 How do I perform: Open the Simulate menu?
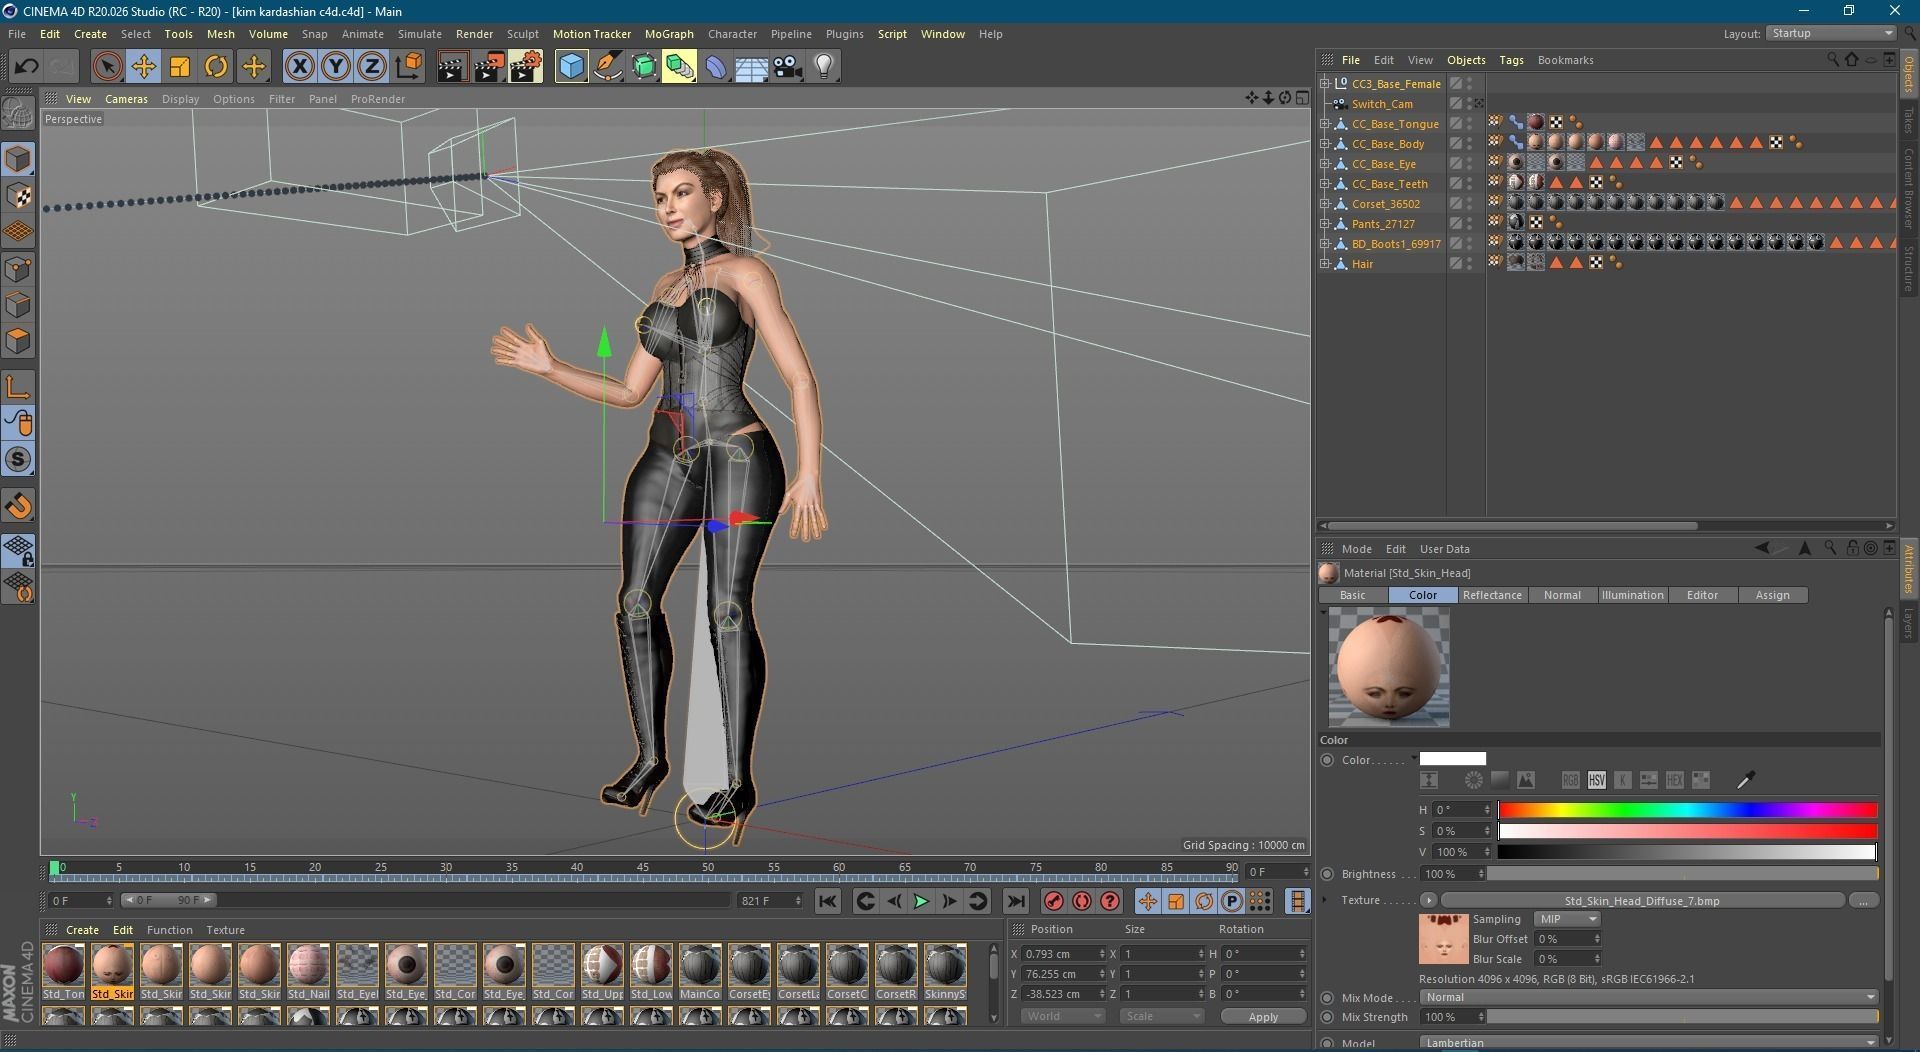tap(419, 34)
